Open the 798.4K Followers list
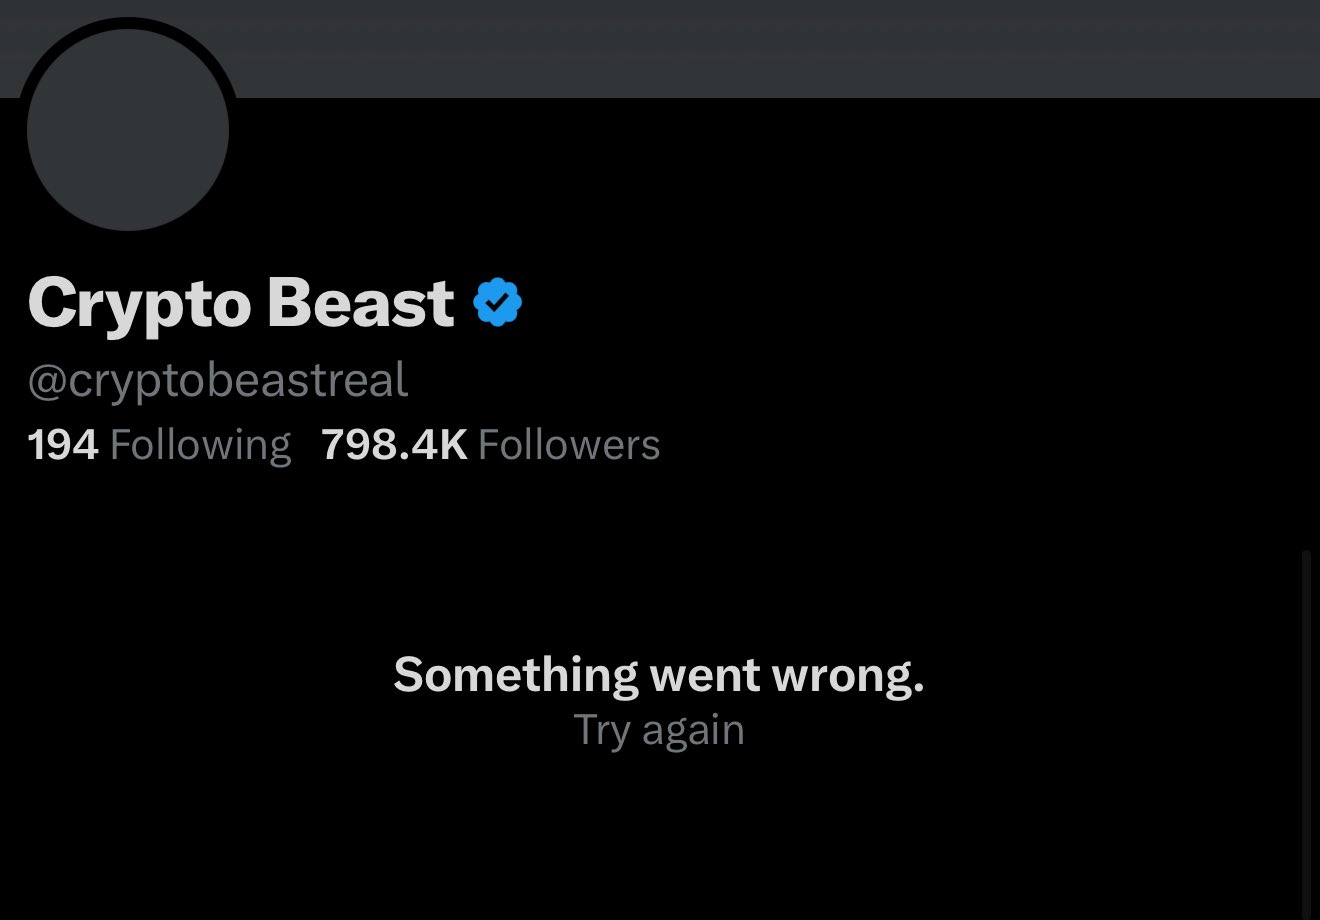 [490, 445]
